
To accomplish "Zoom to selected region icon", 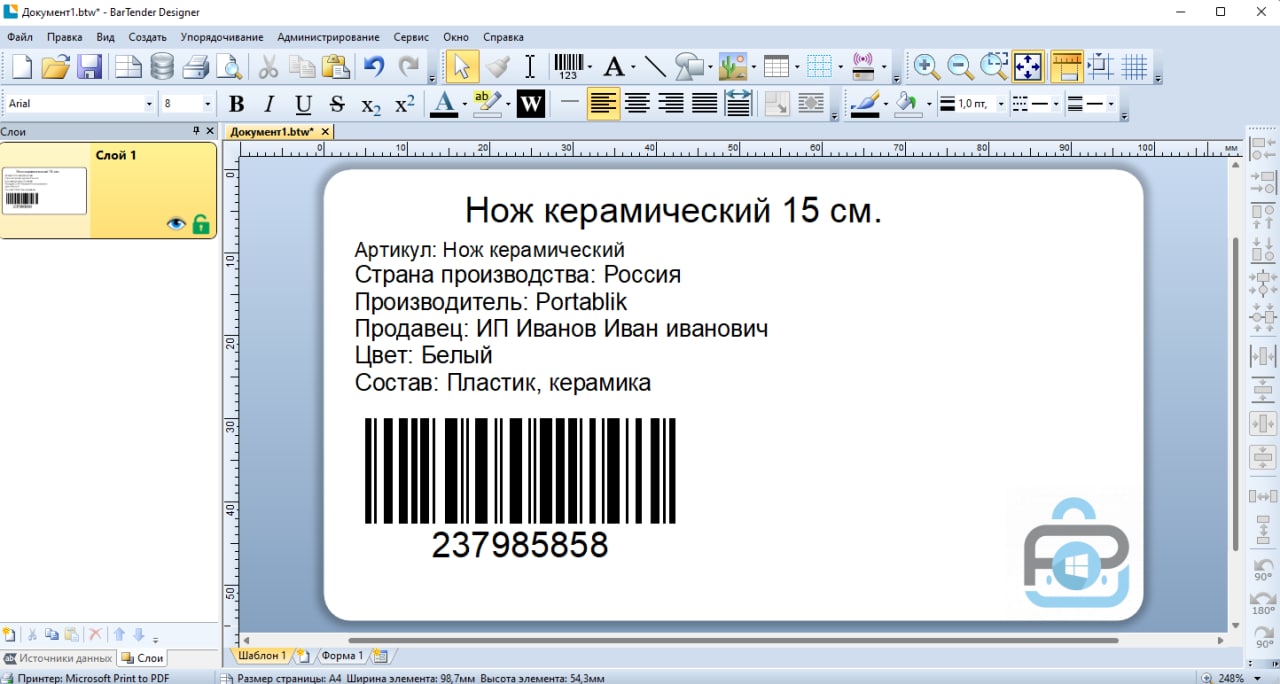I will [994, 67].
